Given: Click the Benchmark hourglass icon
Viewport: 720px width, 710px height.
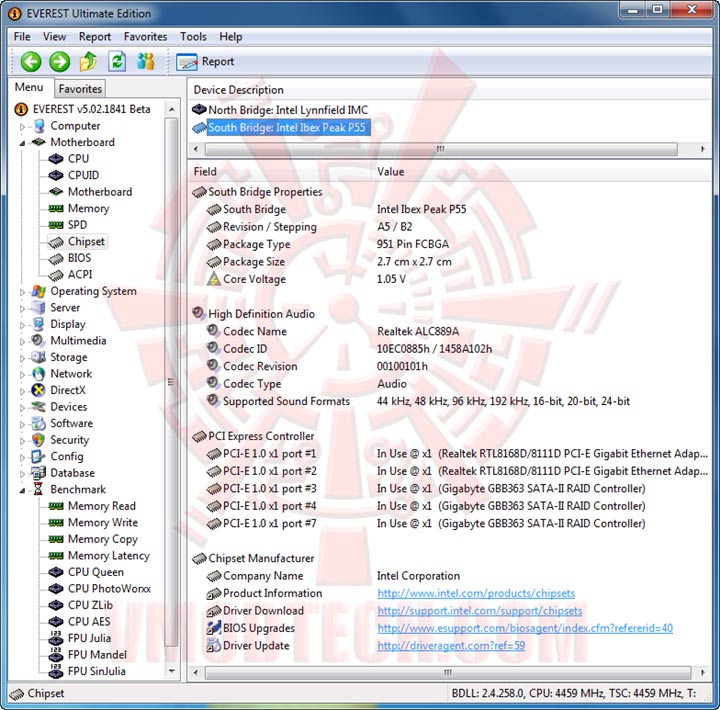Looking at the screenshot, I should click(x=38, y=490).
